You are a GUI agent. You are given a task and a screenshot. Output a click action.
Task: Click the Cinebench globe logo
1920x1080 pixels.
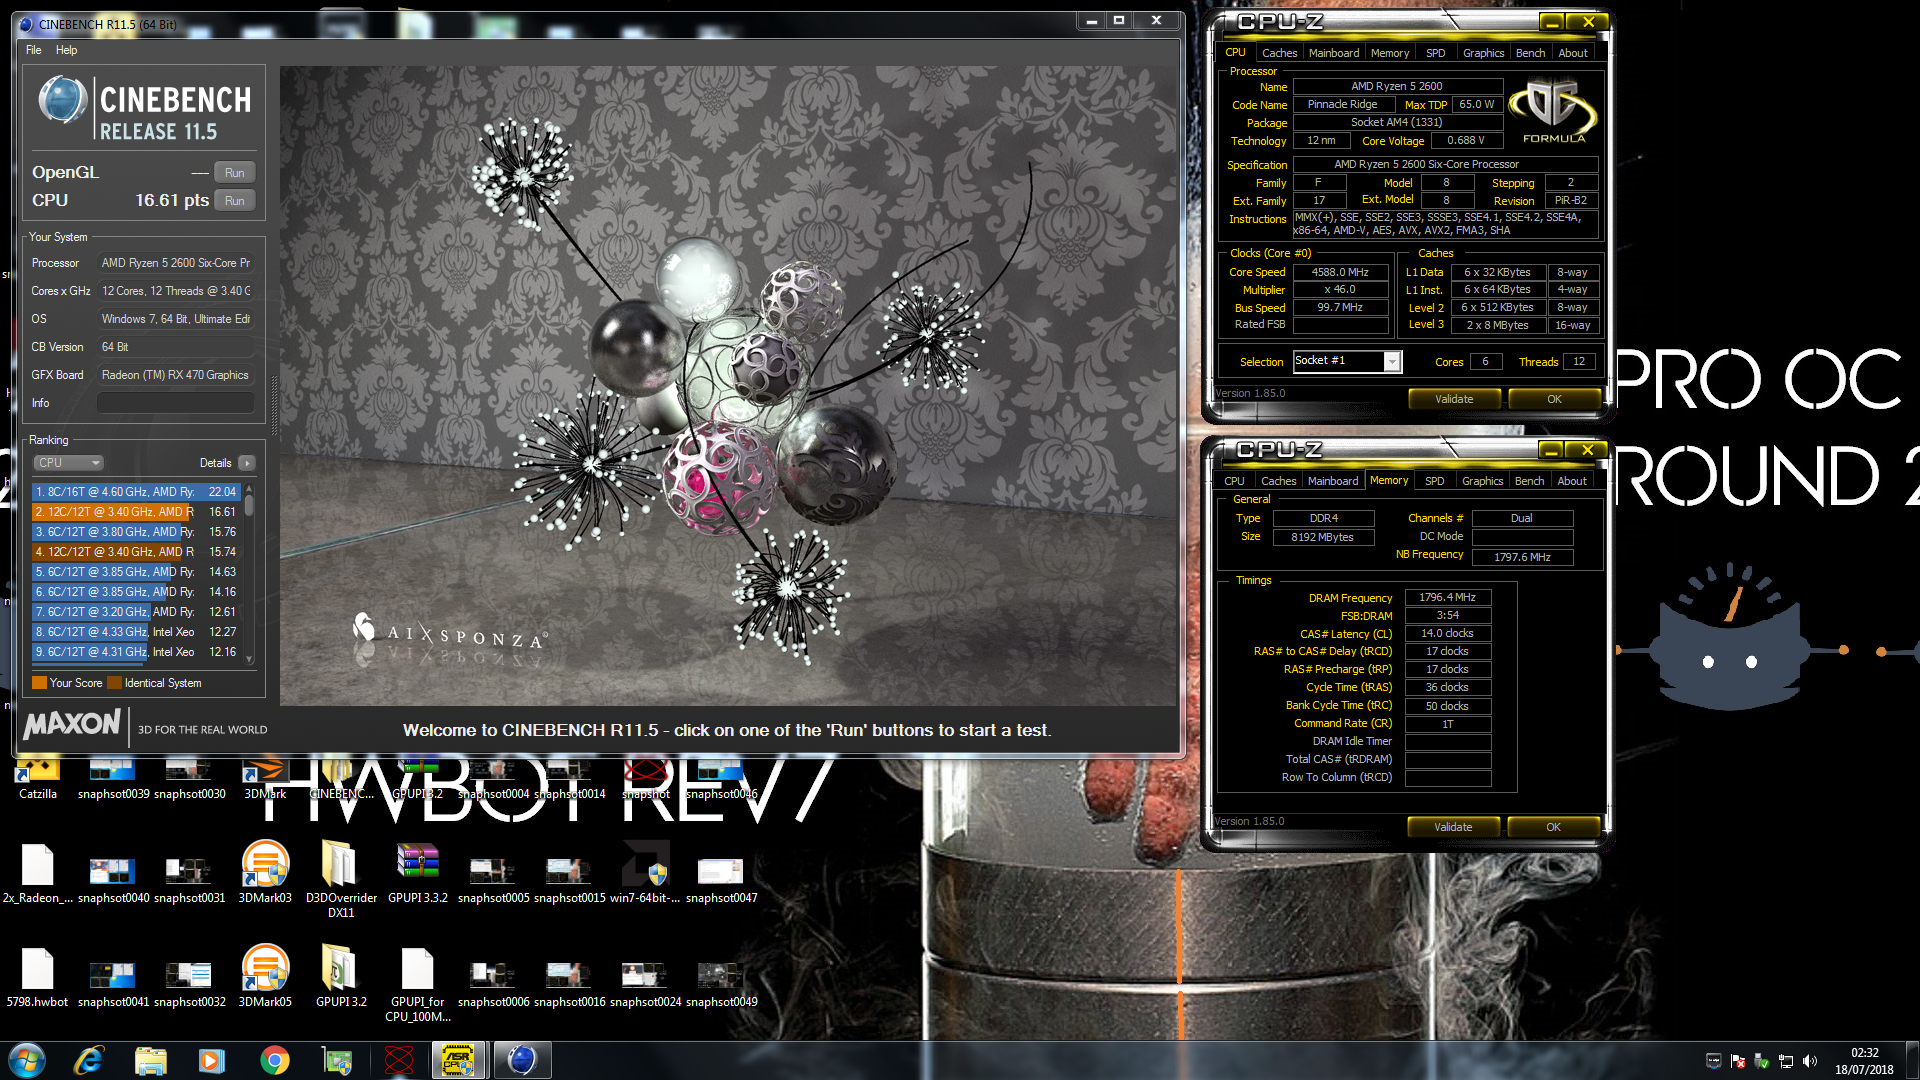point(62,101)
